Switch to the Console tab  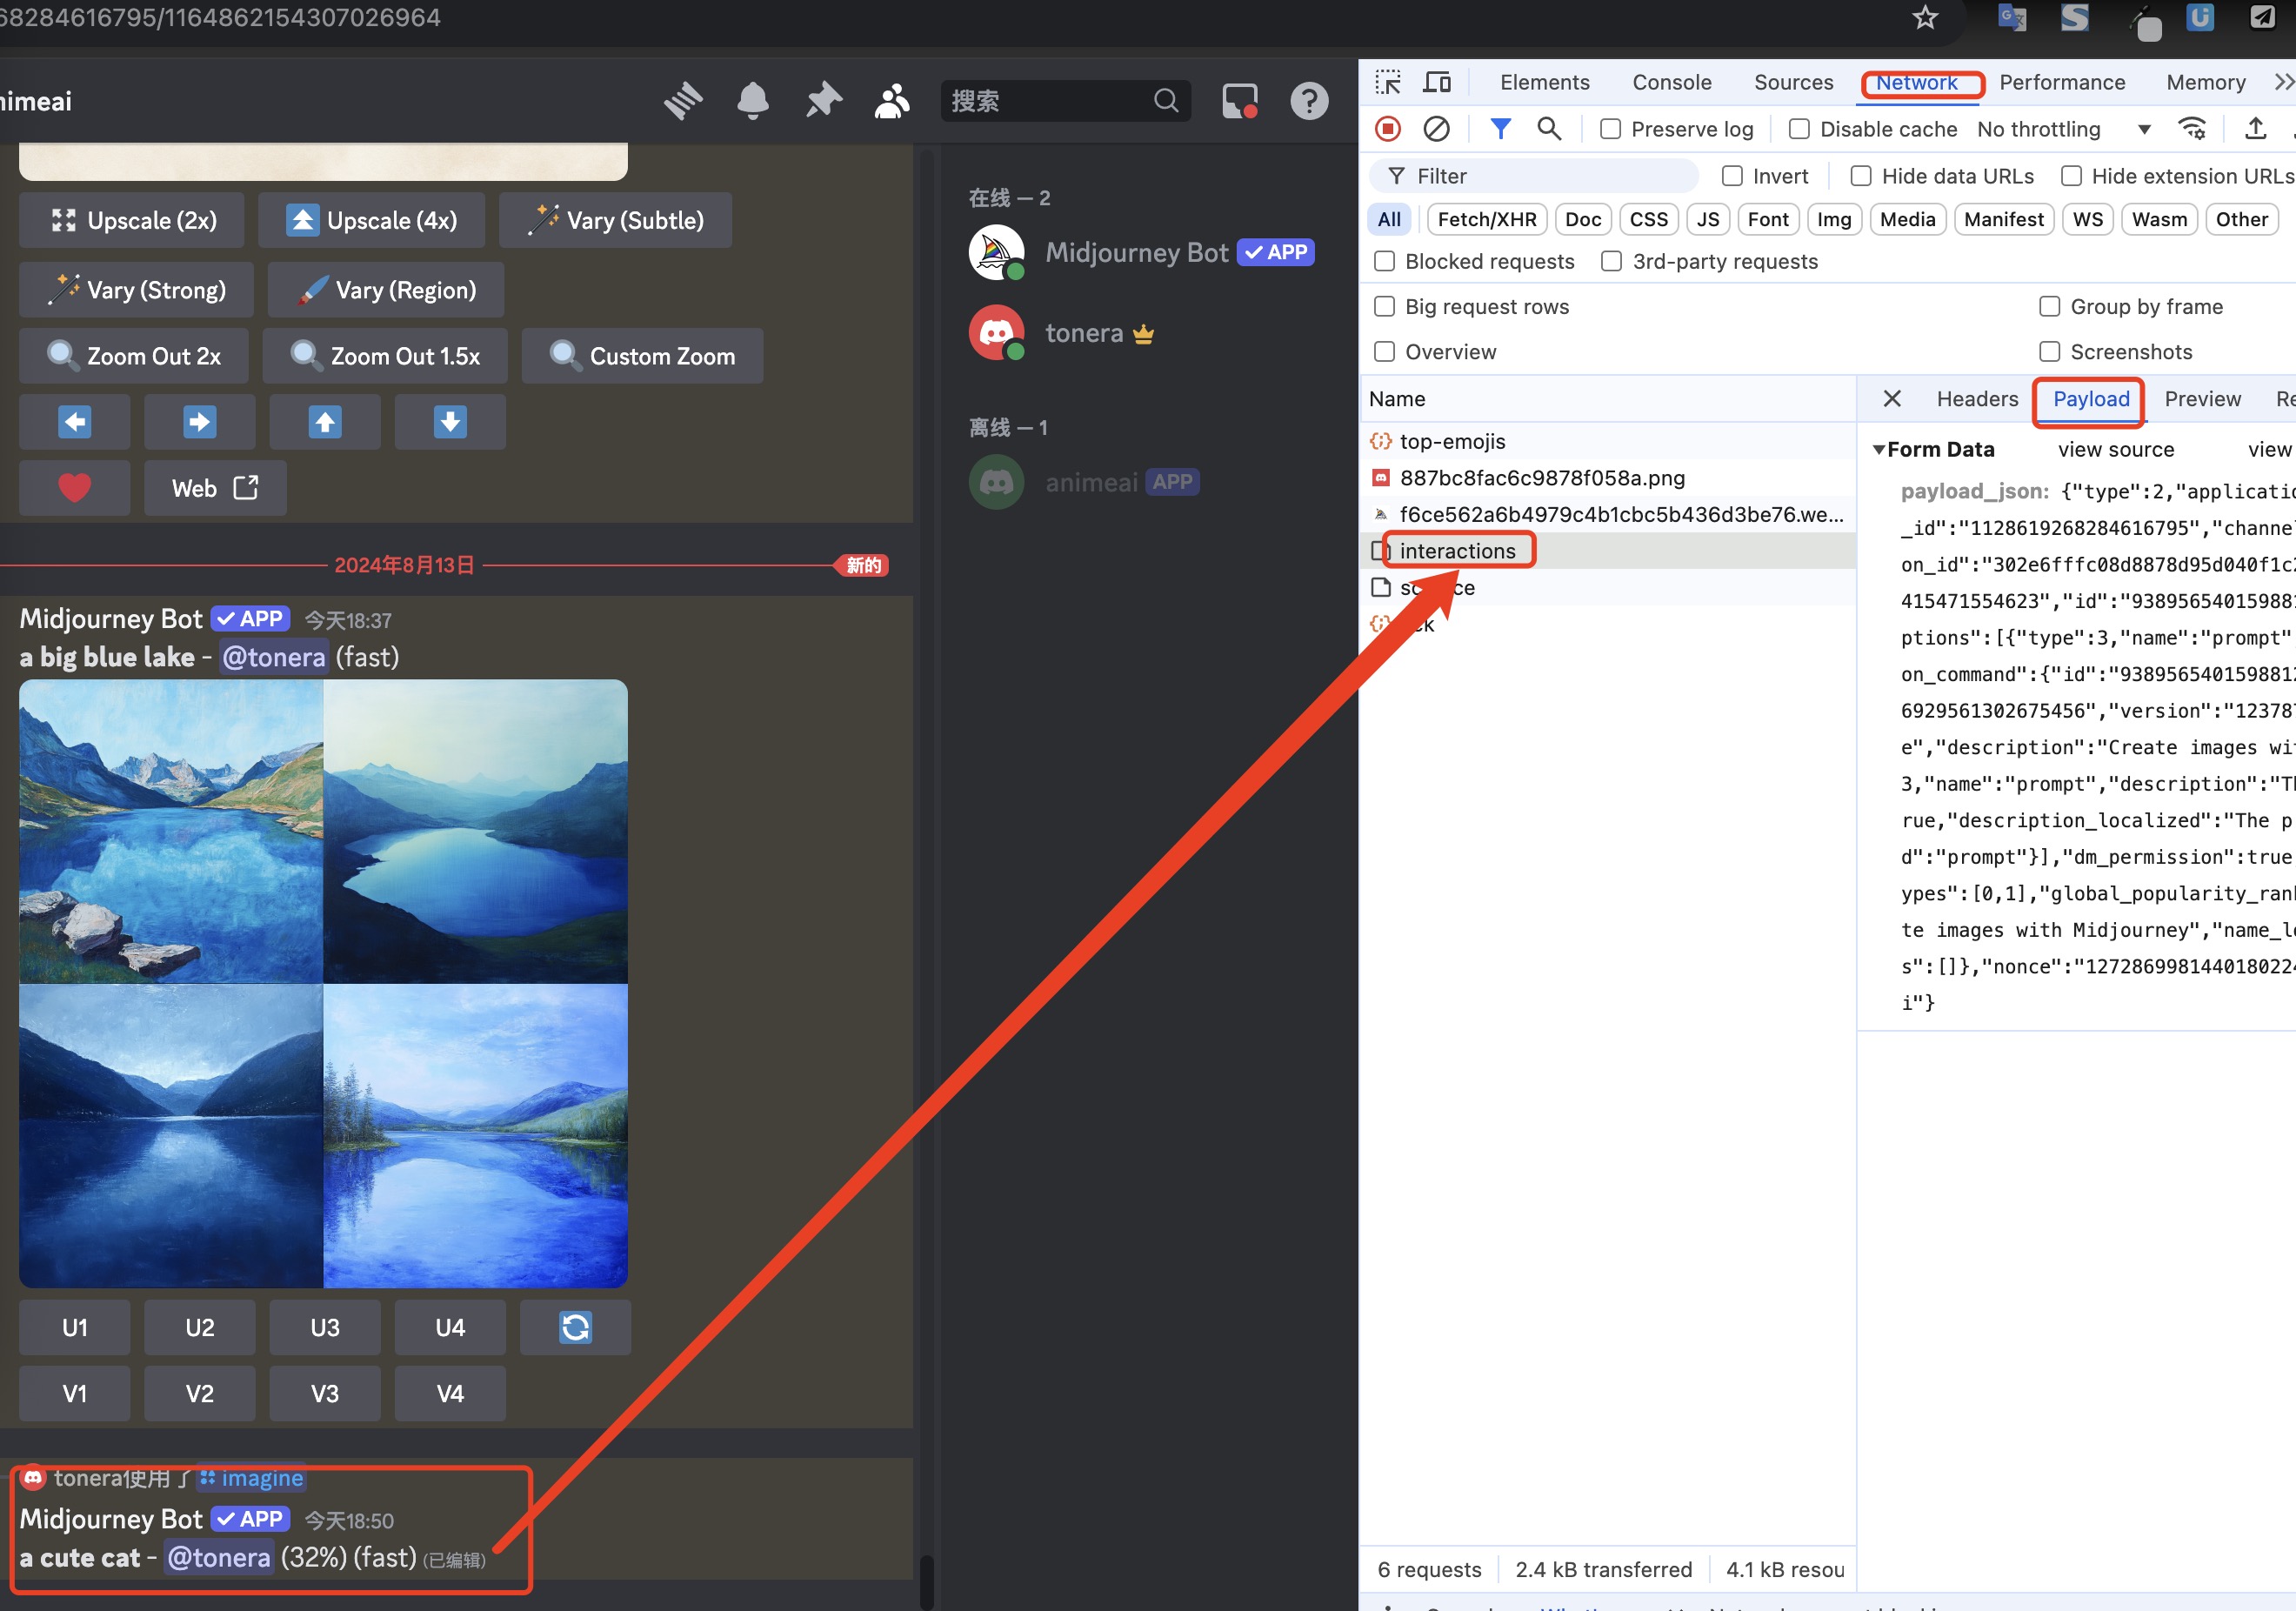[1671, 82]
